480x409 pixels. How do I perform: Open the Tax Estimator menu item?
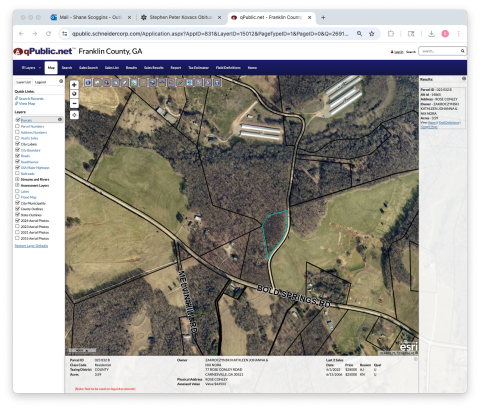199,68
